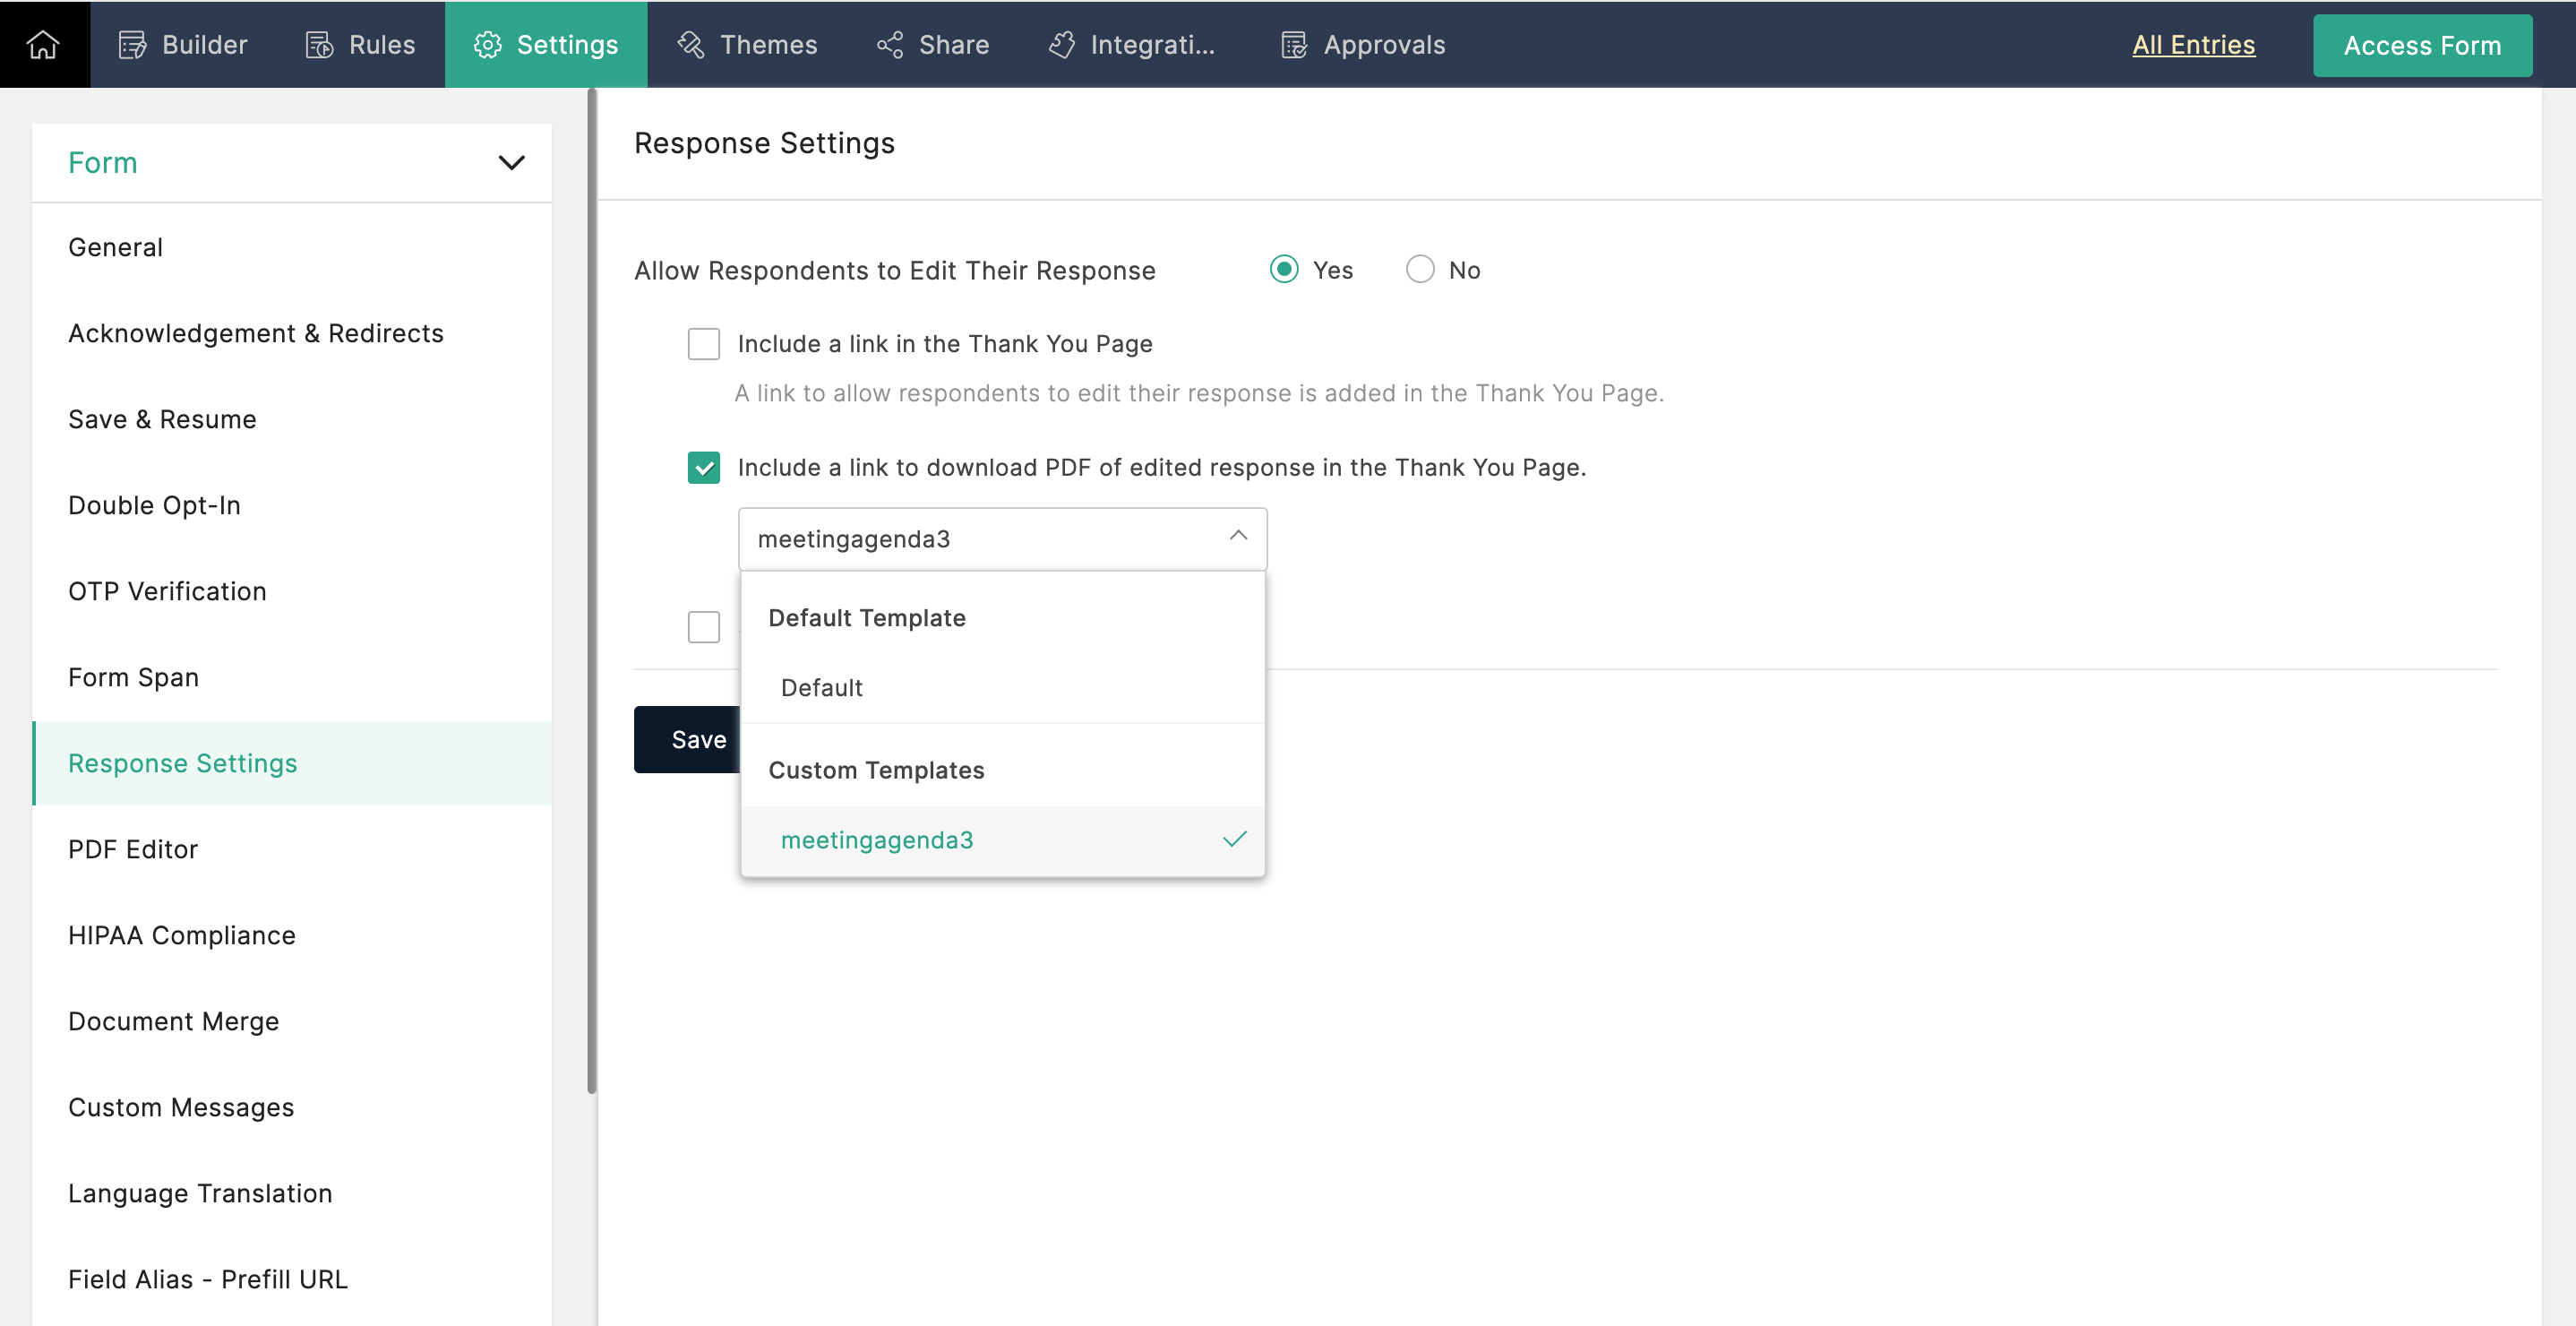Viewport: 2576px width, 1326px height.
Task: Click the Themes paintbrush icon
Action: (x=691, y=45)
